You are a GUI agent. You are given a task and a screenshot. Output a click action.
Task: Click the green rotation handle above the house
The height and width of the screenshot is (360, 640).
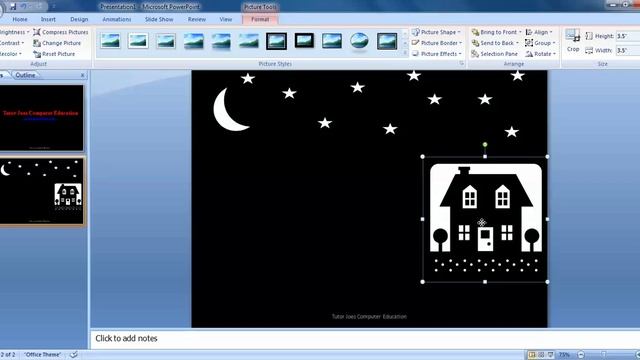485,144
